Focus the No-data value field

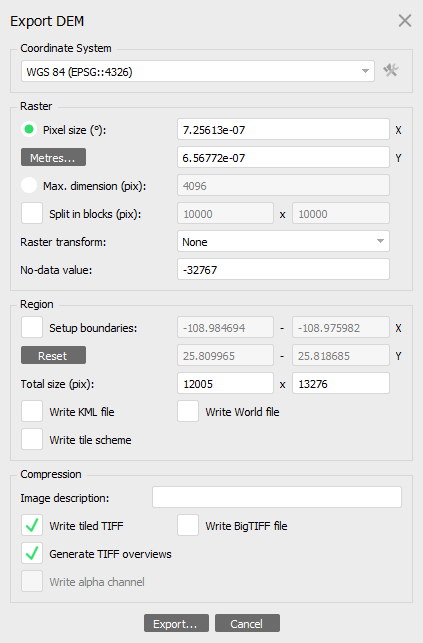pos(283,269)
